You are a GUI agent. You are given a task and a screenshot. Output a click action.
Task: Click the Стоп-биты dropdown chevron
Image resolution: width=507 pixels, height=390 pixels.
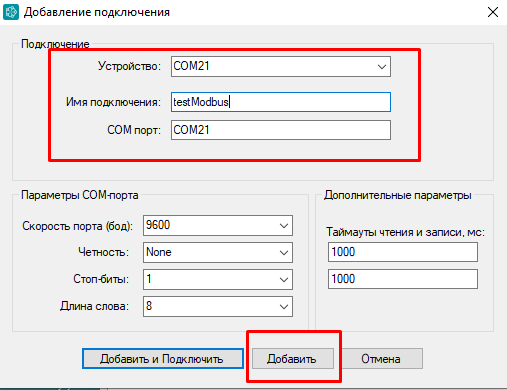click(x=284, y=279)
